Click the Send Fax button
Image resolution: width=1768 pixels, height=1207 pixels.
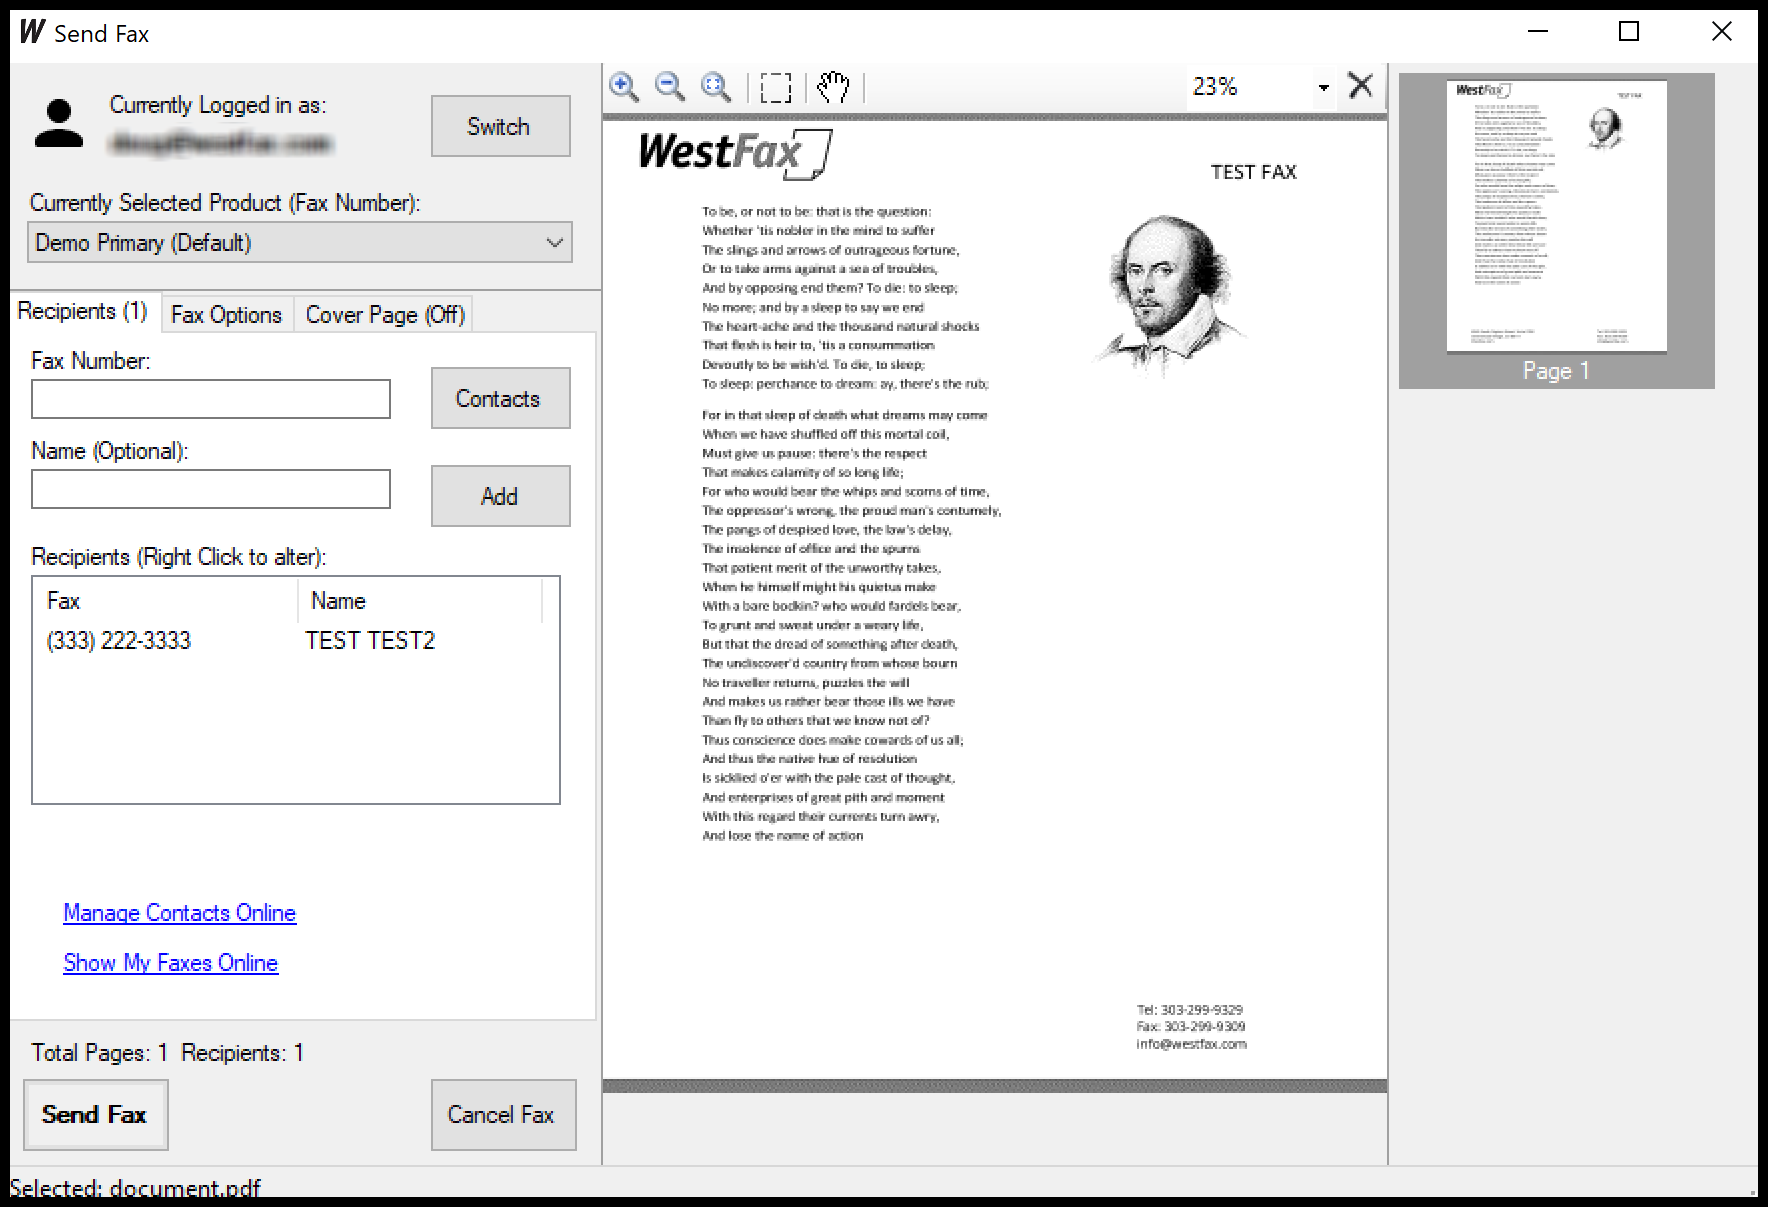click(x=95, y=1114)
